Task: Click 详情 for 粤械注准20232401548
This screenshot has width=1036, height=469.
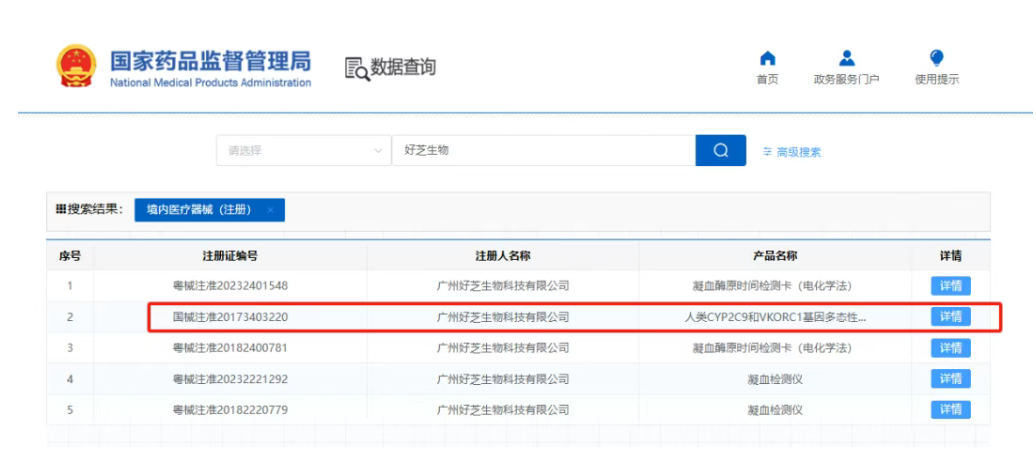Action: pyautogui.click(x=950, y=286)
